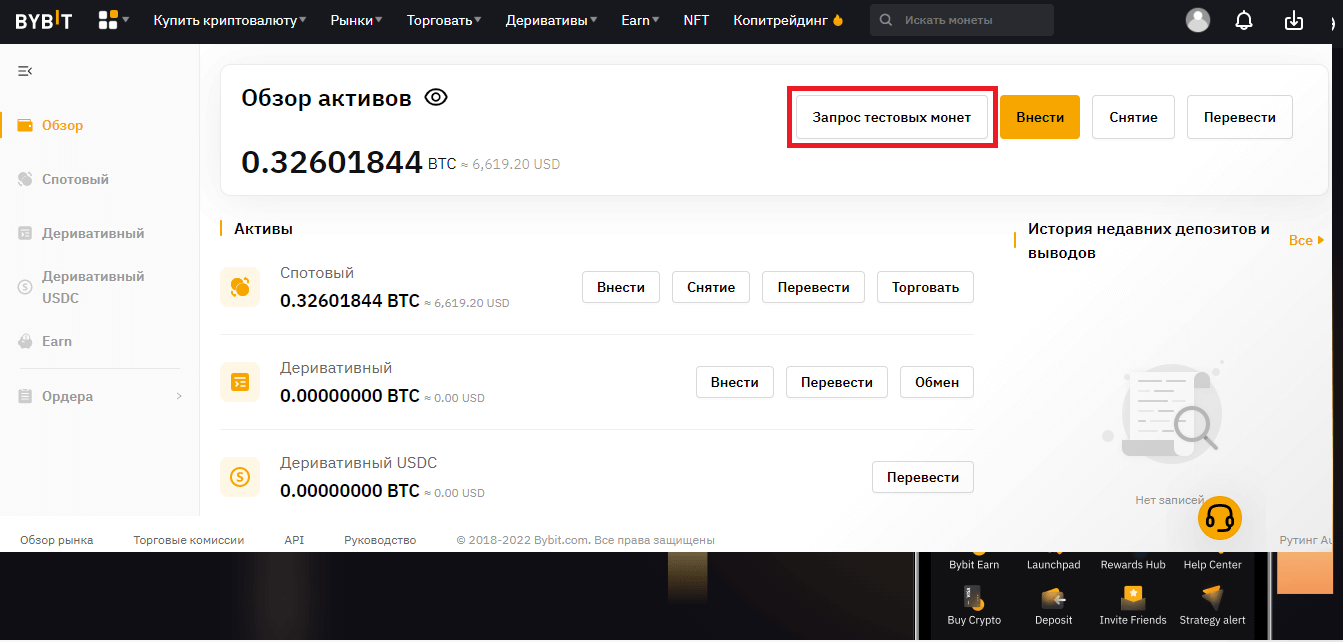The height and width of the screenshot is (642, 1343).
Task: Expand the Купить криптовалюту dropdown
Action: tap(229, 20)
